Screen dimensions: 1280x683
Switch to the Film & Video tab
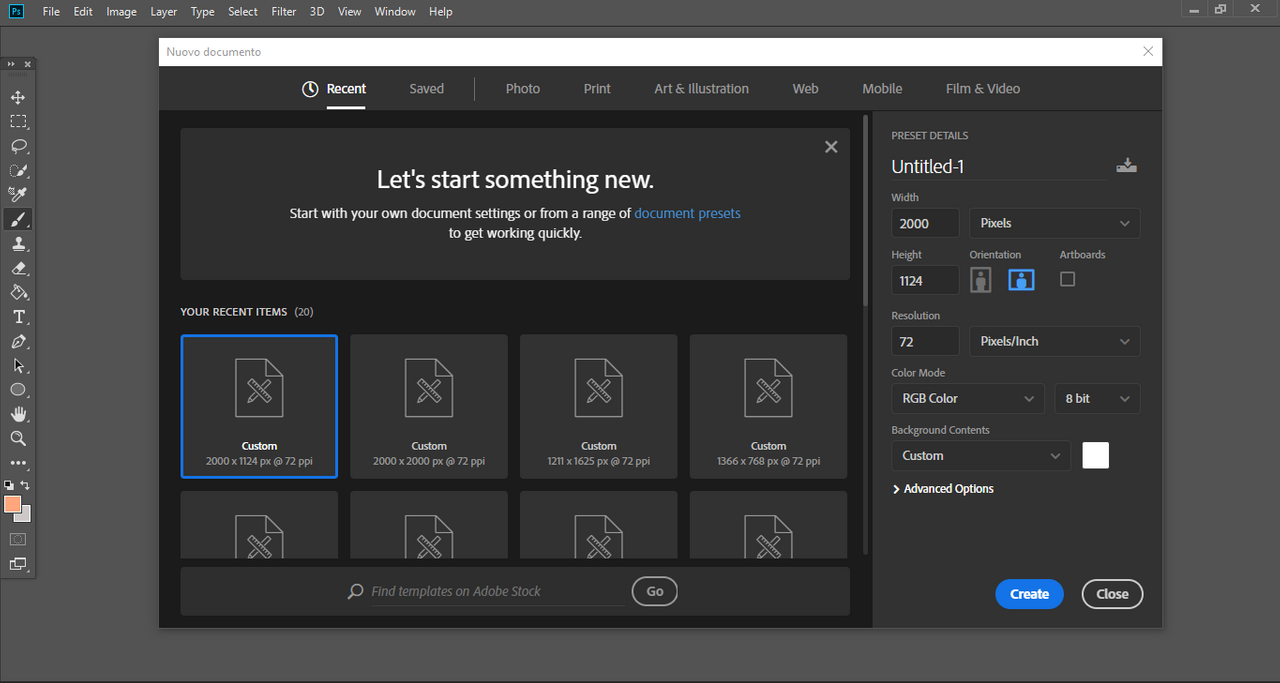(x=983, y=89)
